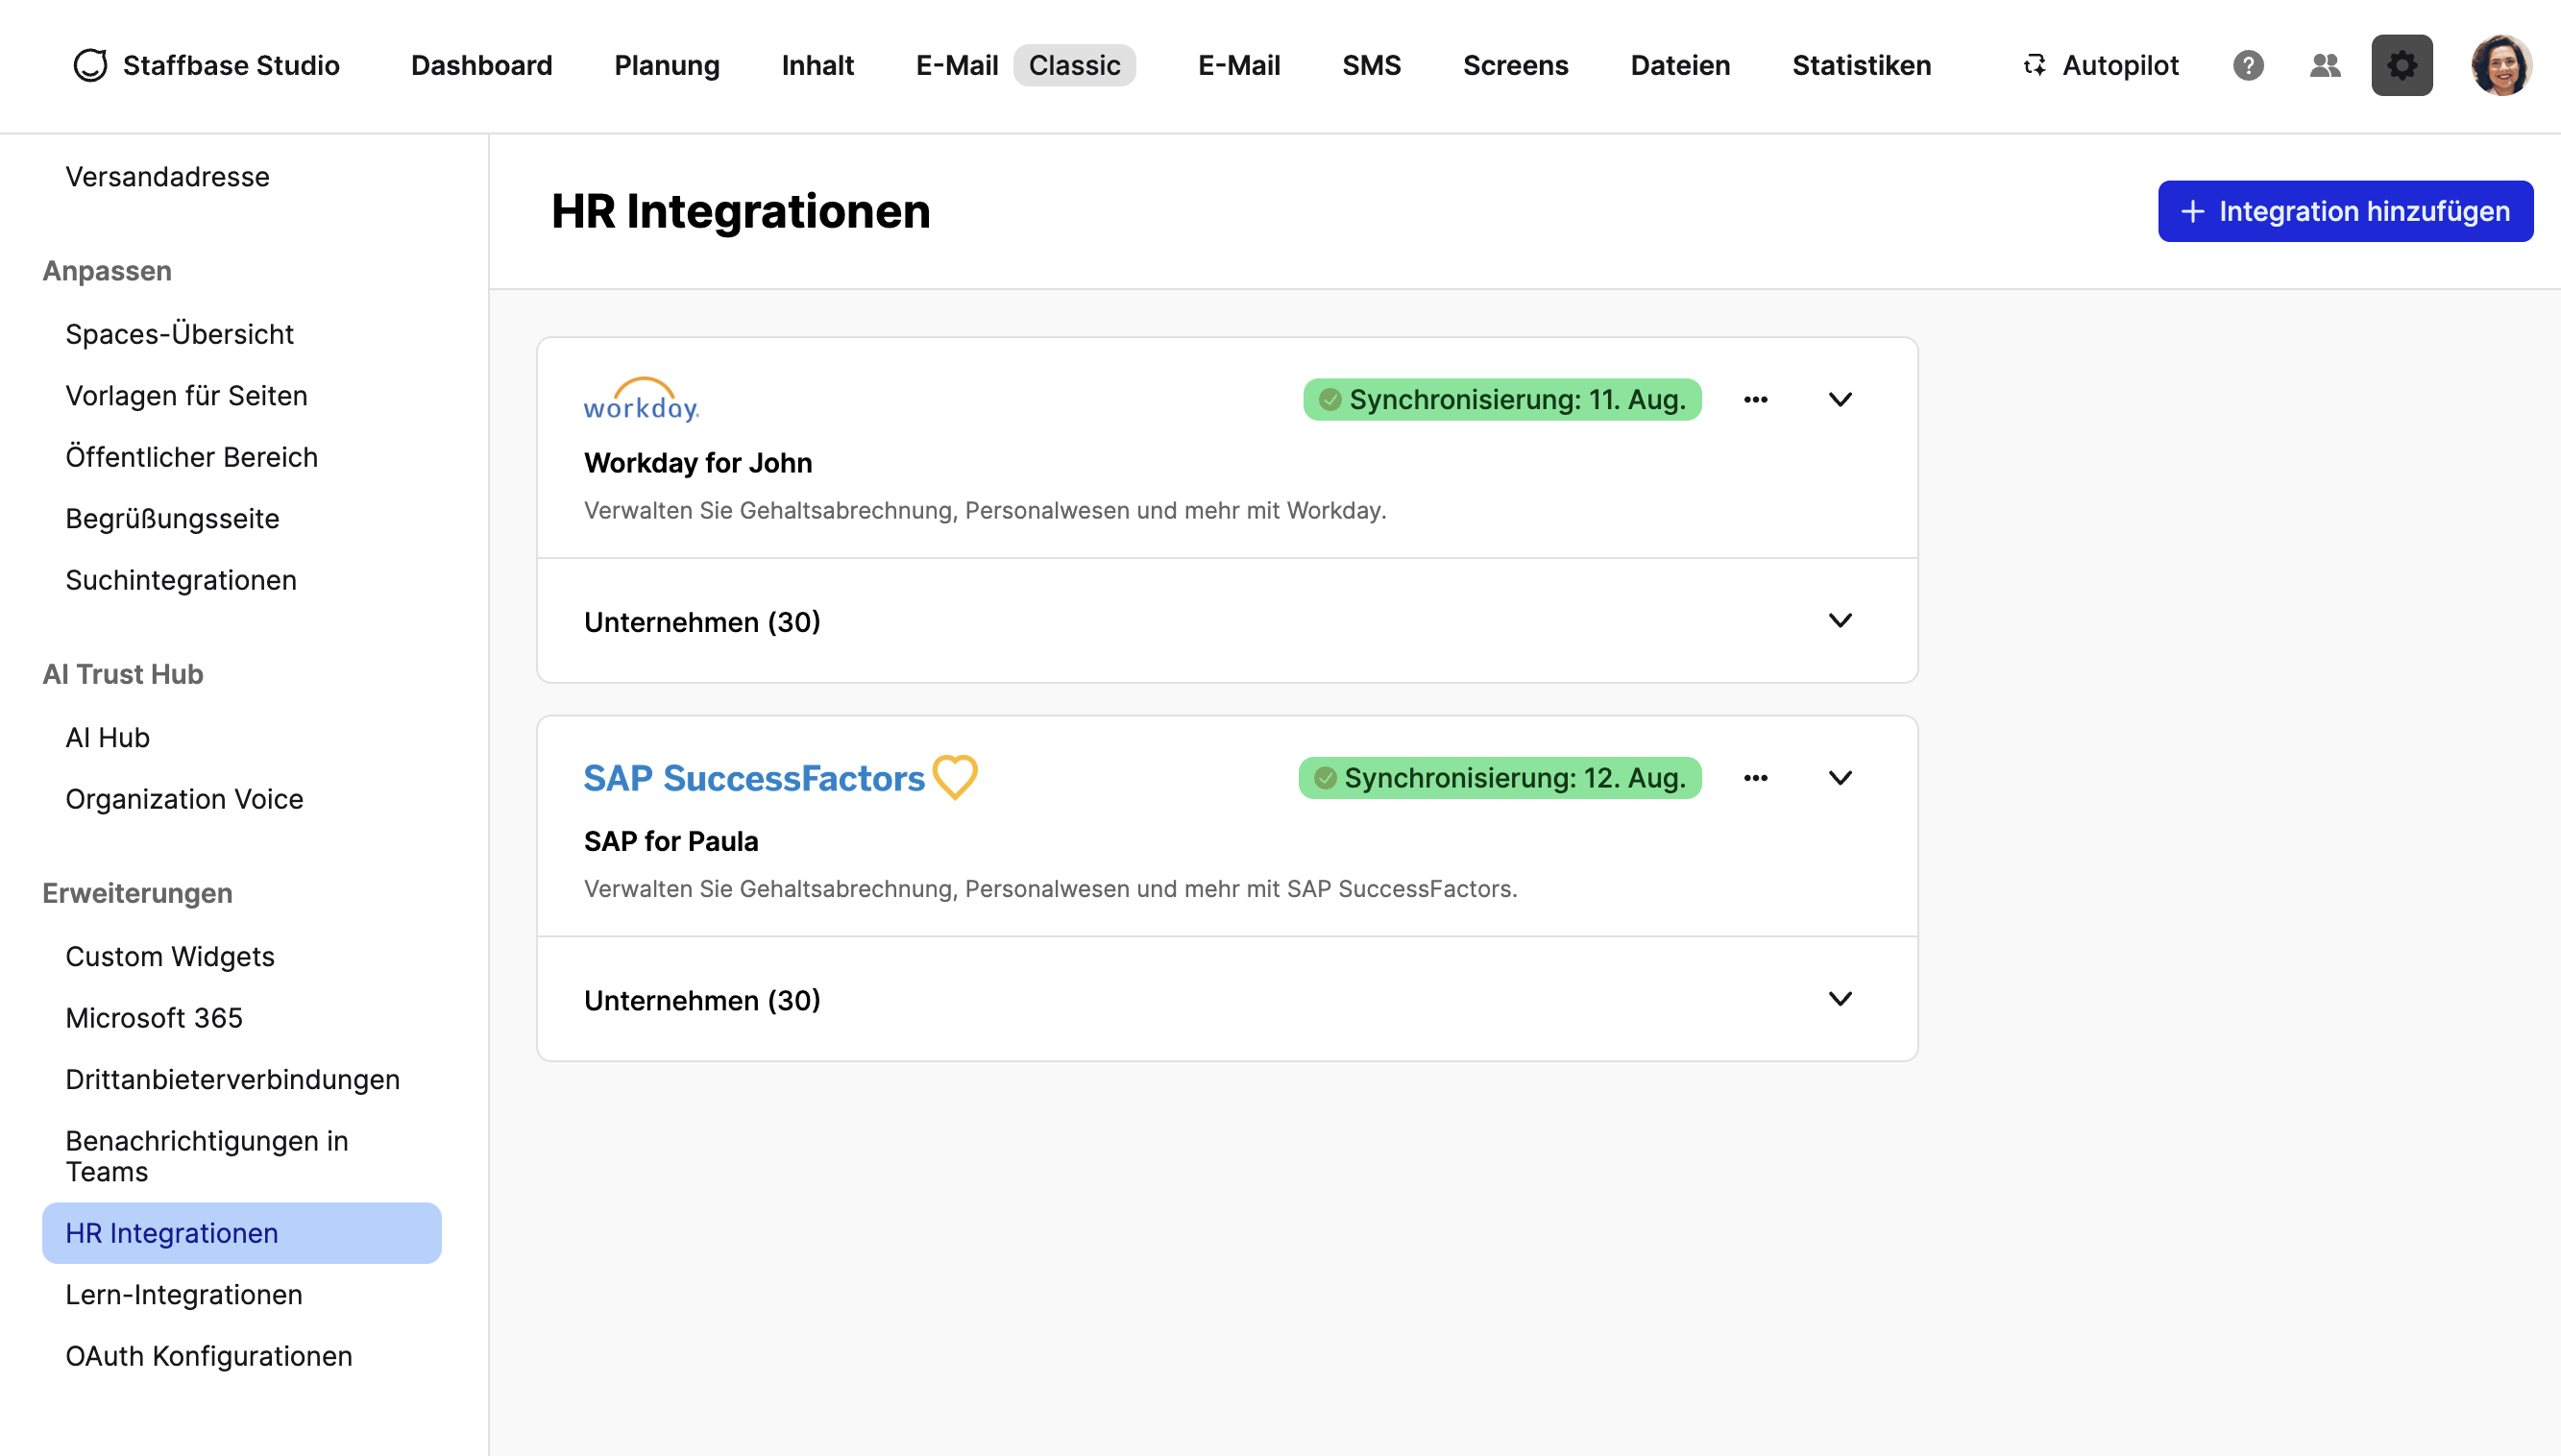Viewport: 2561px width, 1456px height.
Task: Open the help question mark icon
Action: 2248,65
